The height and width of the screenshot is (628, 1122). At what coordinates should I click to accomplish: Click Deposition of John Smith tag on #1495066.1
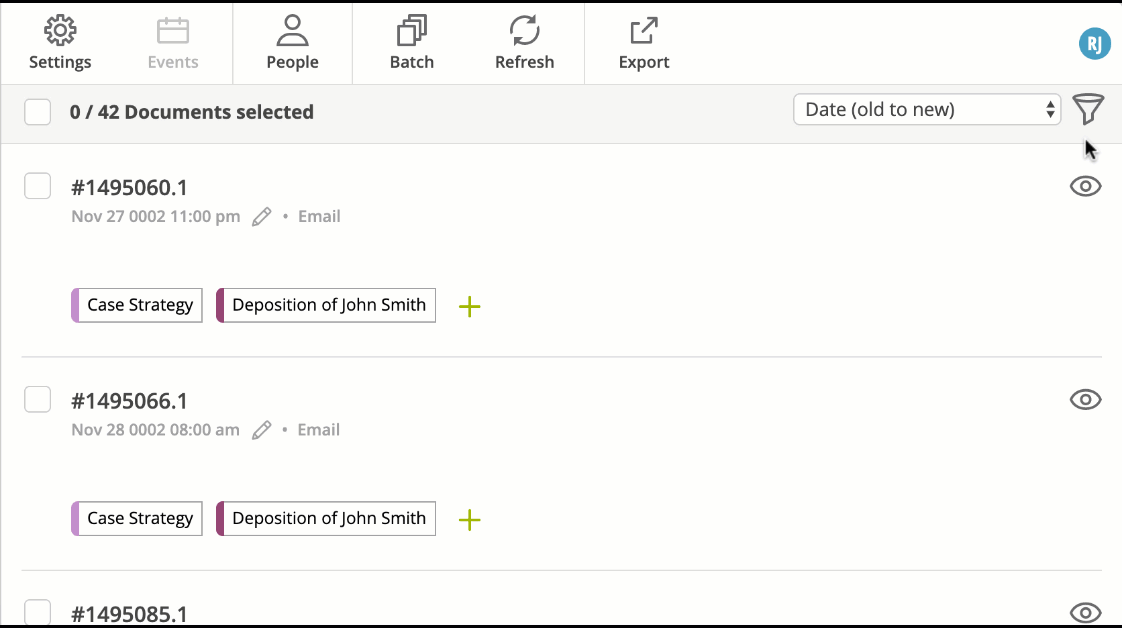pyautogui.click(x=326, y=519)
